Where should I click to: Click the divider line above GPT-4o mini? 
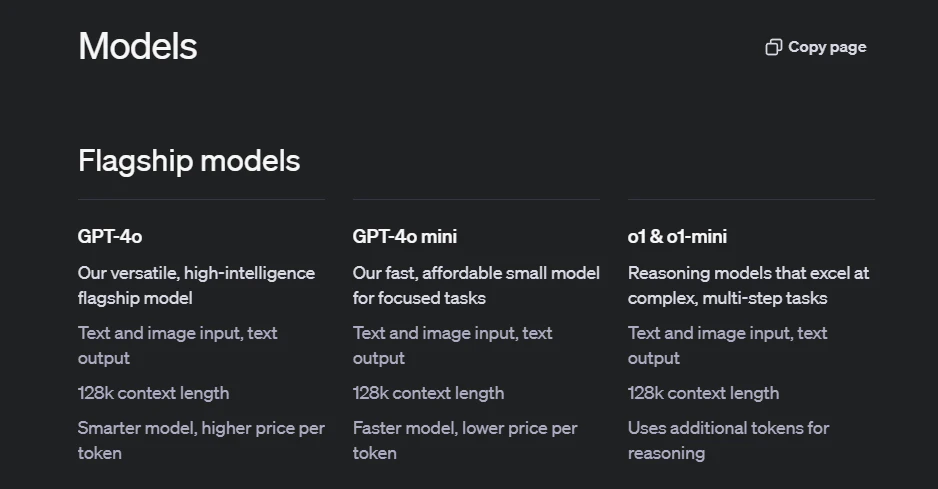tap(476, 199)
